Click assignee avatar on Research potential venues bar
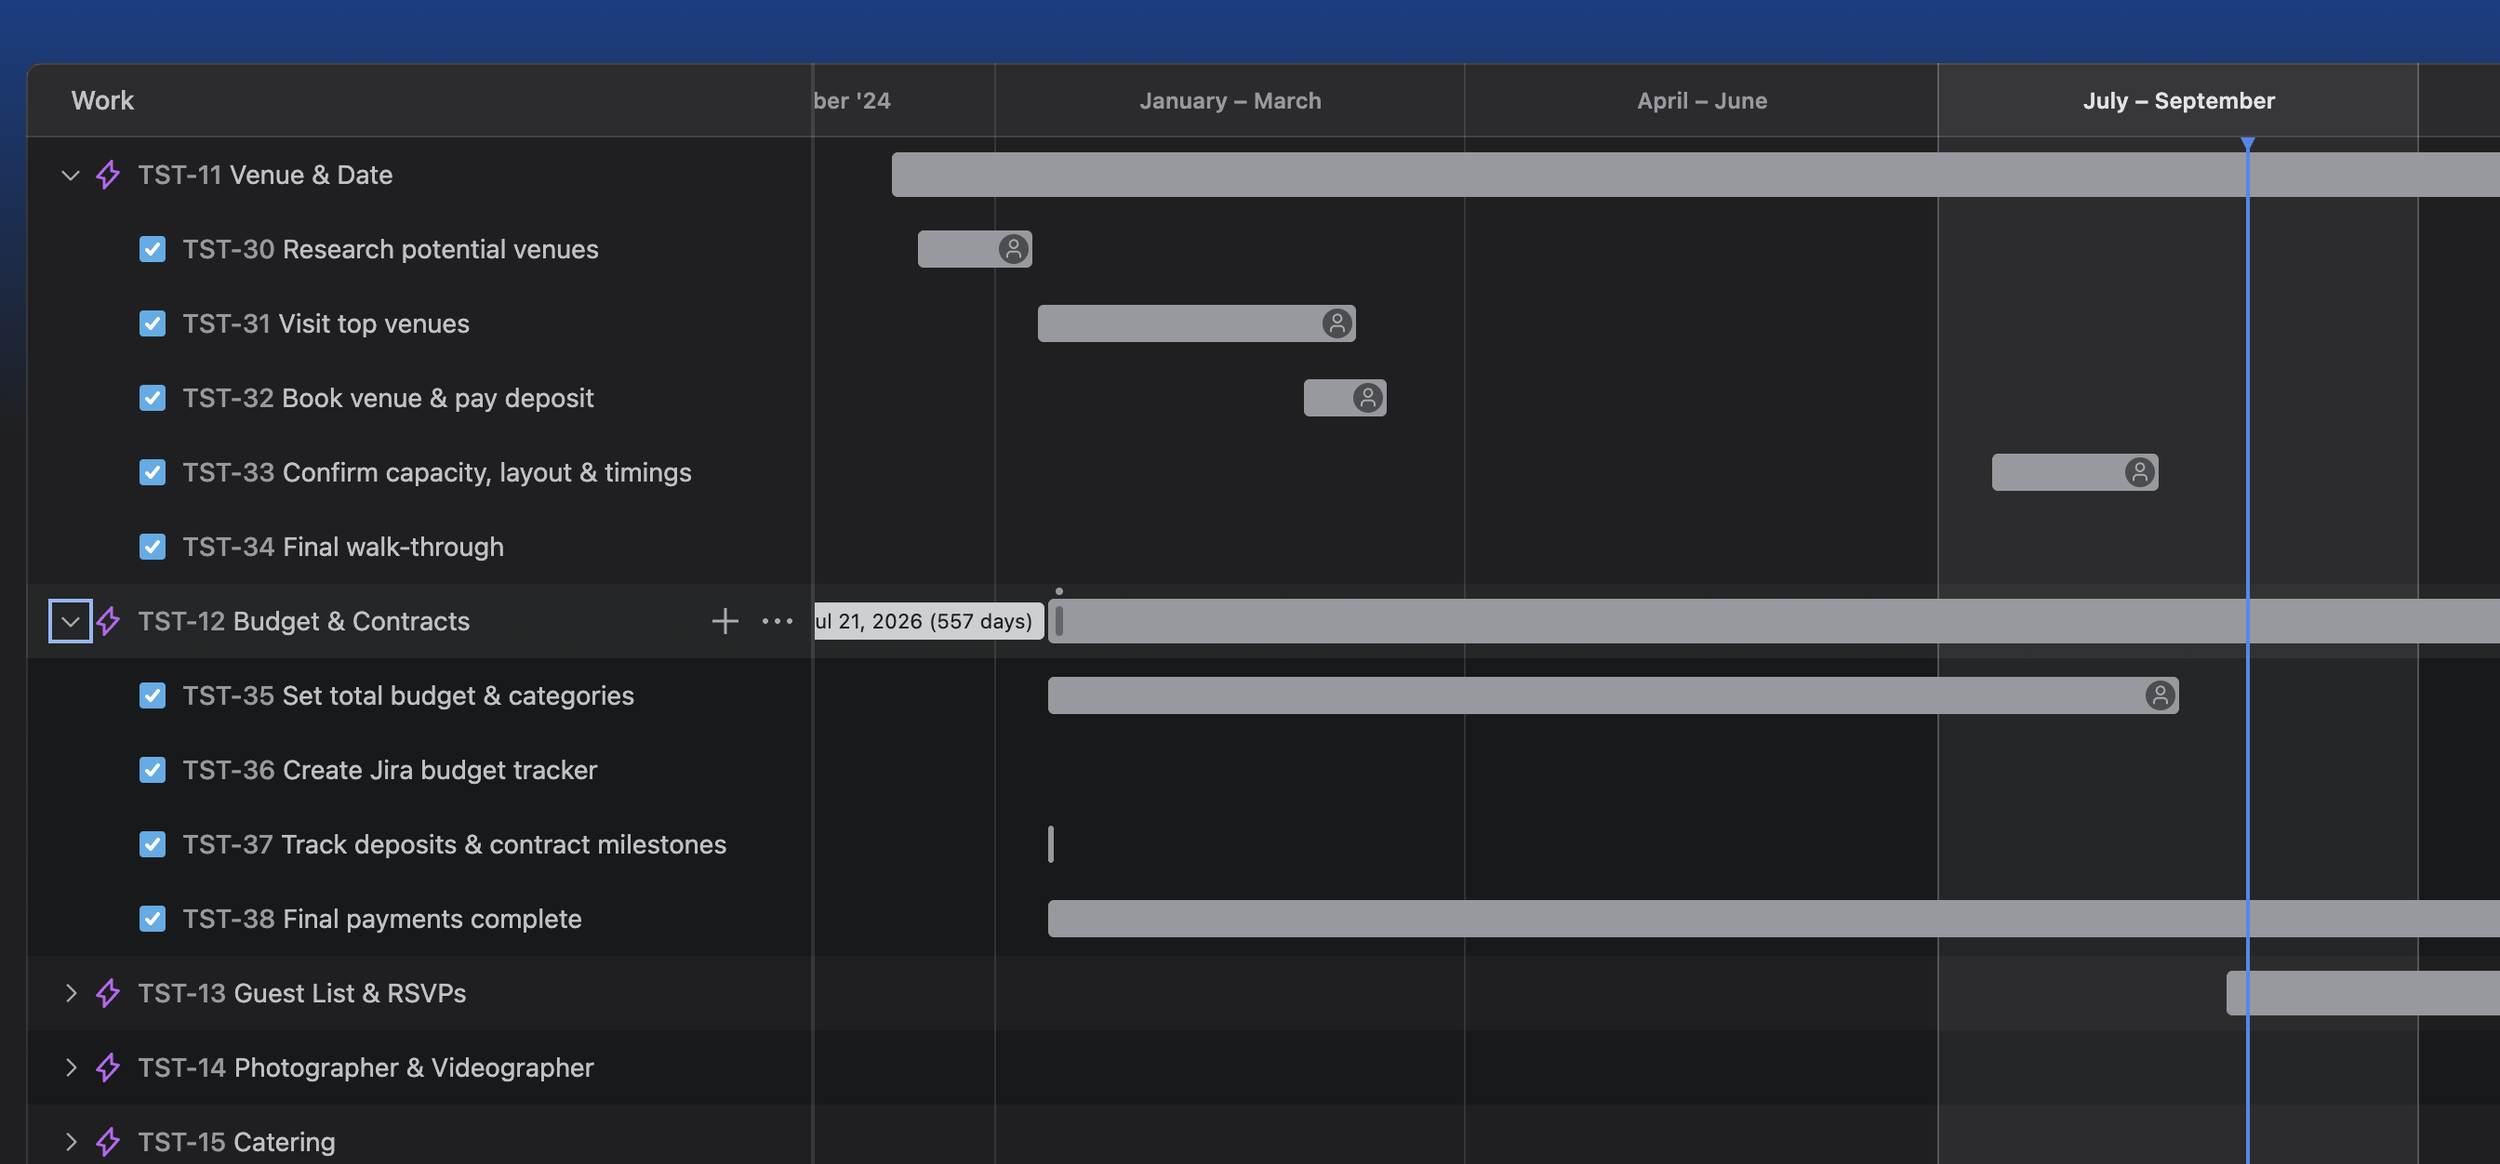The height and width of the screenshot is (1164, 2500). click(x=1013, y=249)
